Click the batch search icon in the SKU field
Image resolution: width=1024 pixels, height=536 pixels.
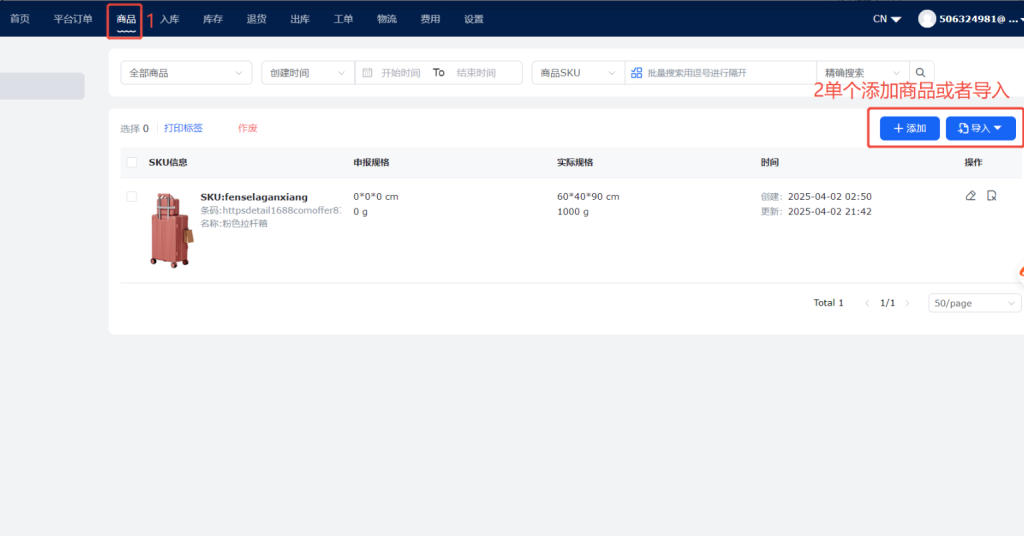pos(637,73)
